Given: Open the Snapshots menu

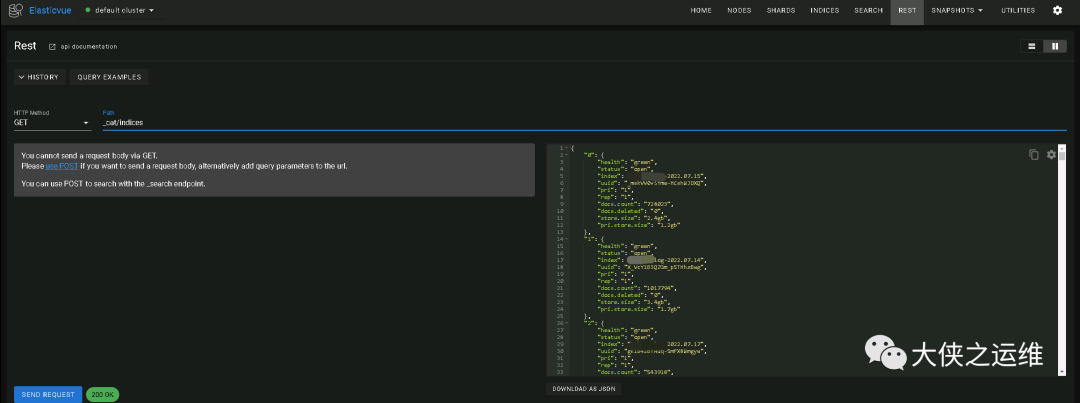Looking at the screenshot, I should [x=956, y=10].
